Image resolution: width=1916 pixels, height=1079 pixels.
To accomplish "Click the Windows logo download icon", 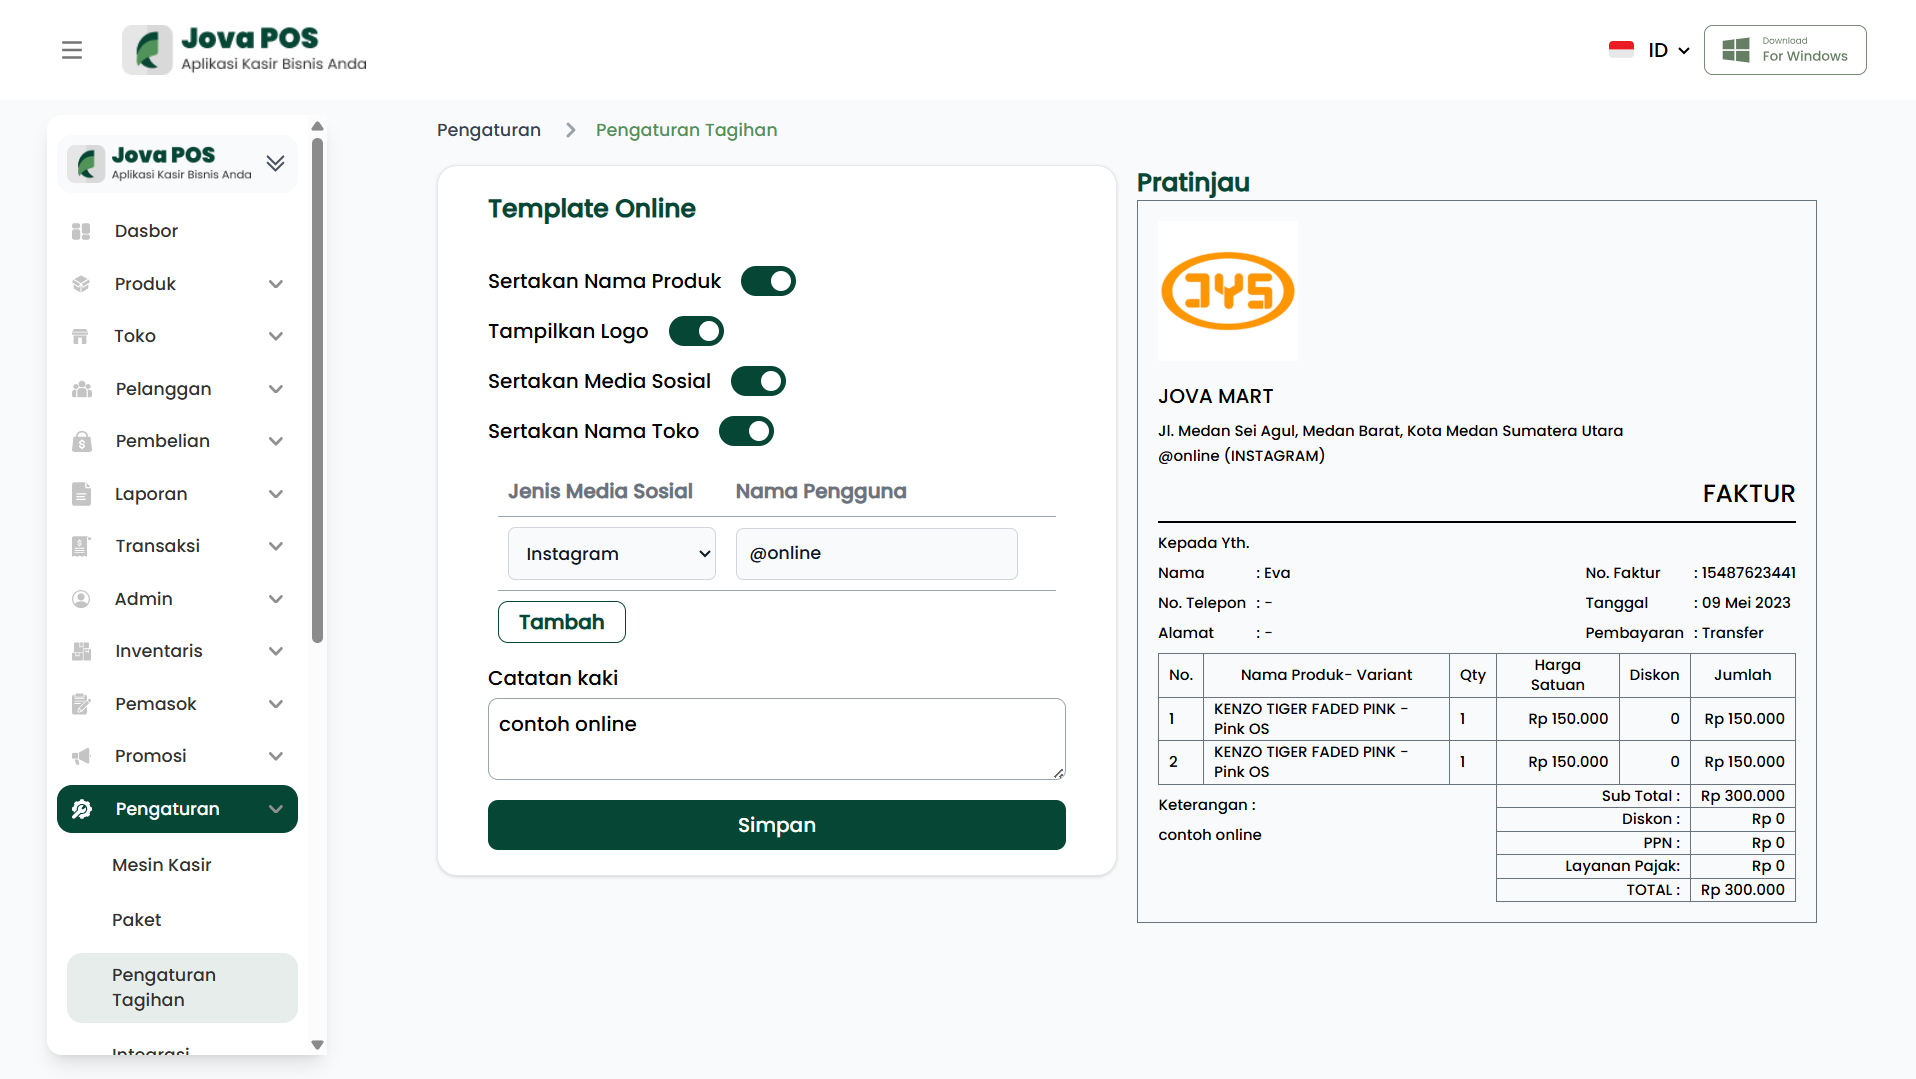I will coord(1736,50).
